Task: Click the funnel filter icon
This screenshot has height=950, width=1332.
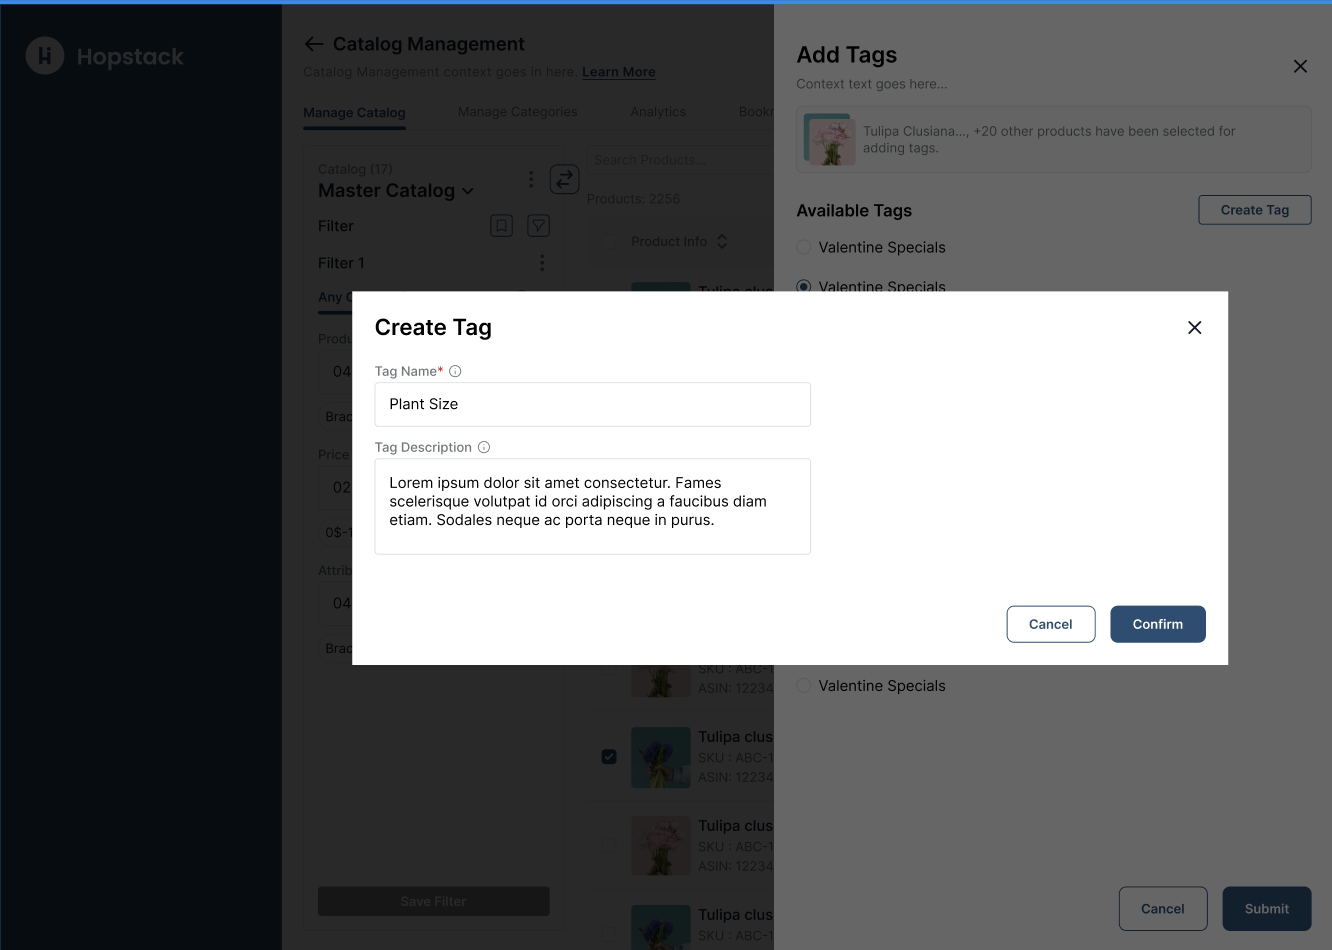Action: coord(539,226)
